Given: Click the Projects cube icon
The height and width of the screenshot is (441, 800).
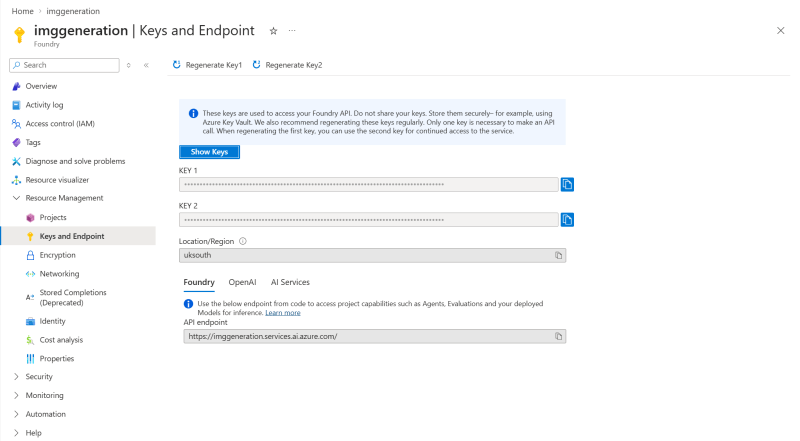Looking at the screenshot, I should click(30, 217).
